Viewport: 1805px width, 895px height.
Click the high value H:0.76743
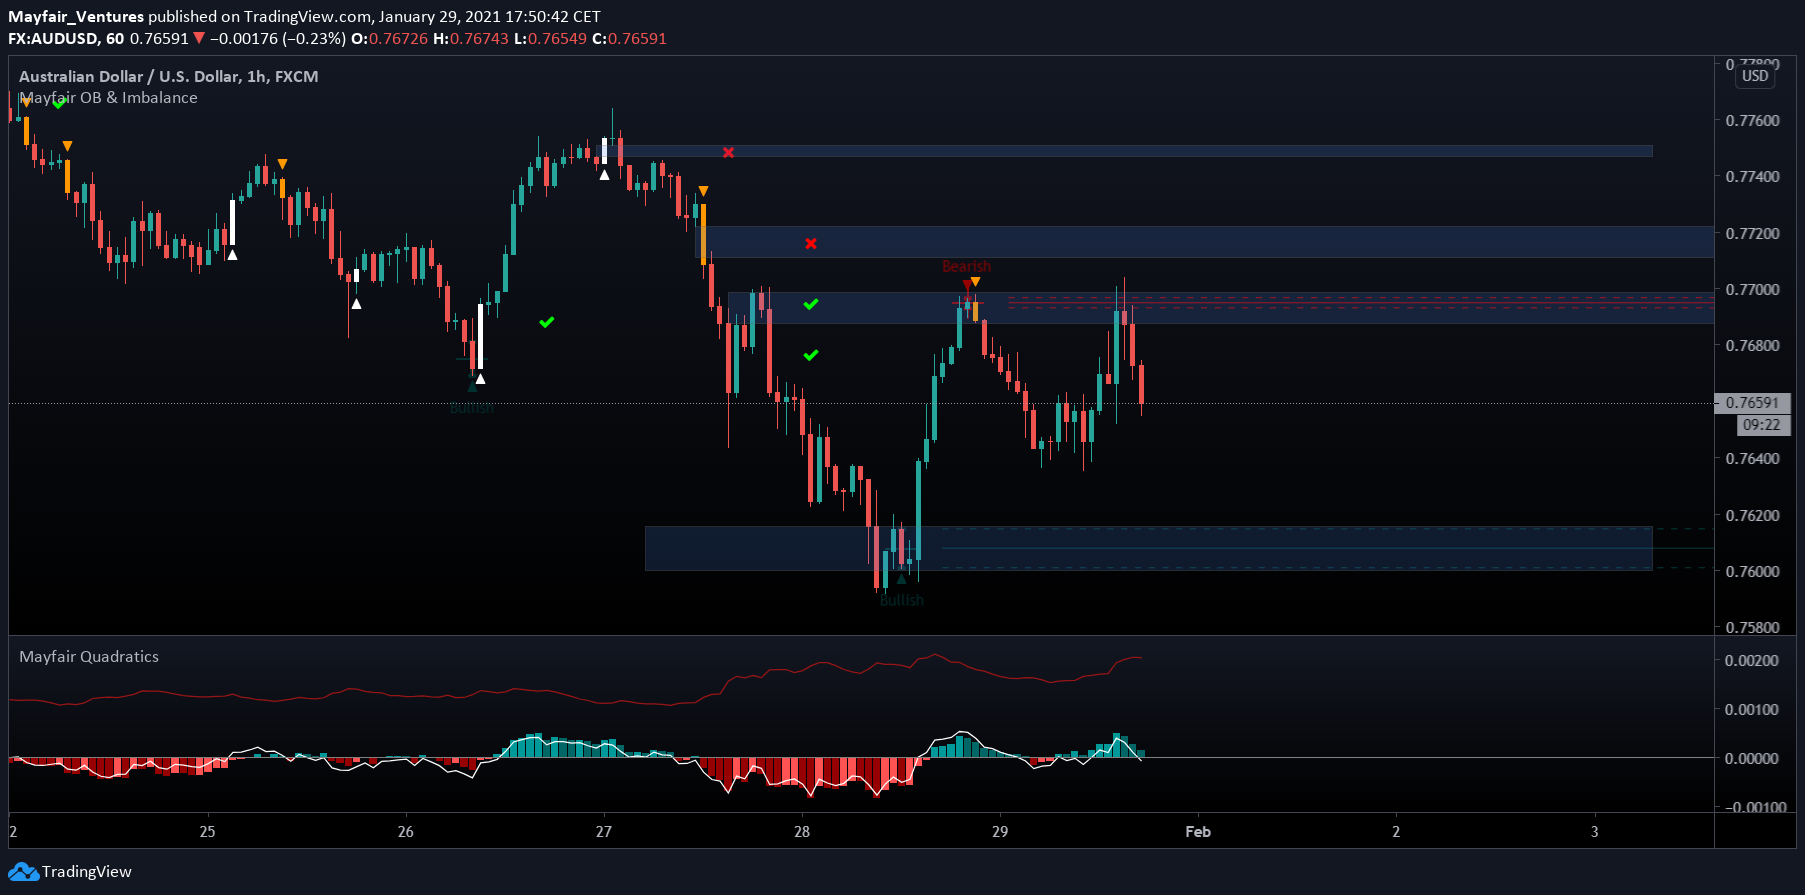[471, 39]
